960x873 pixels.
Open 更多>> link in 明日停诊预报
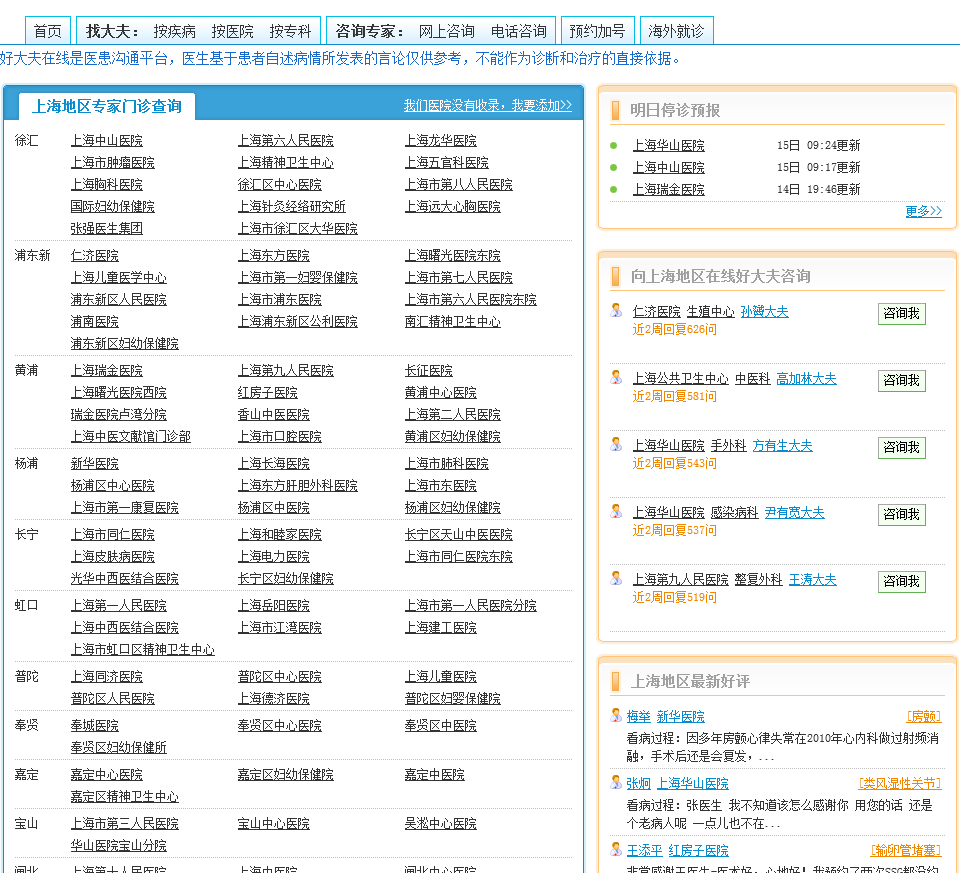(x=923, y=211)
